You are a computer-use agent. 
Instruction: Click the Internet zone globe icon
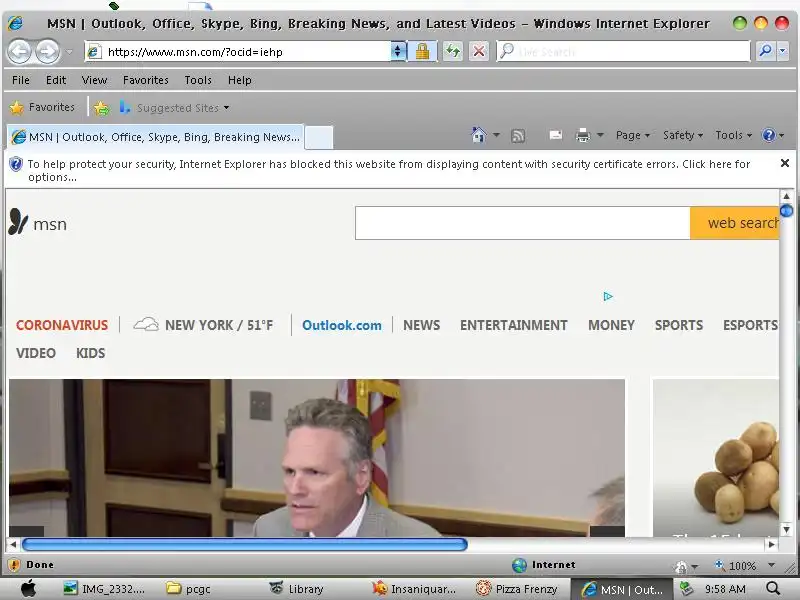[x=519, y=565]
